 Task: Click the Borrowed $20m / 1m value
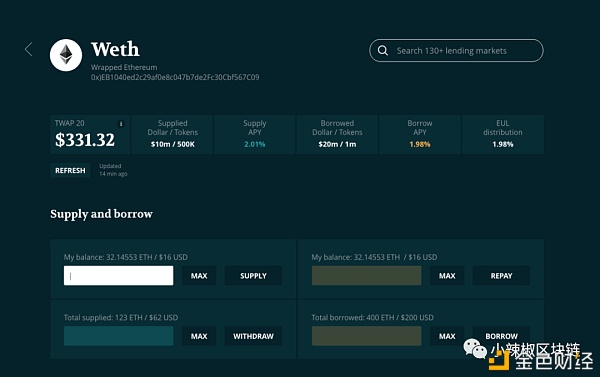337,144
